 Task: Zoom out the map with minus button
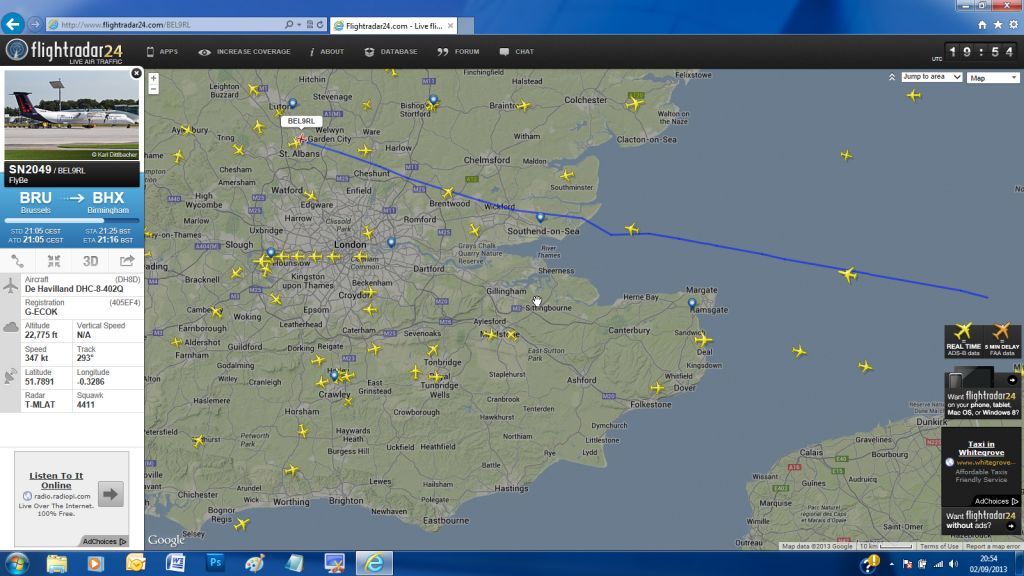click(153, 89)
